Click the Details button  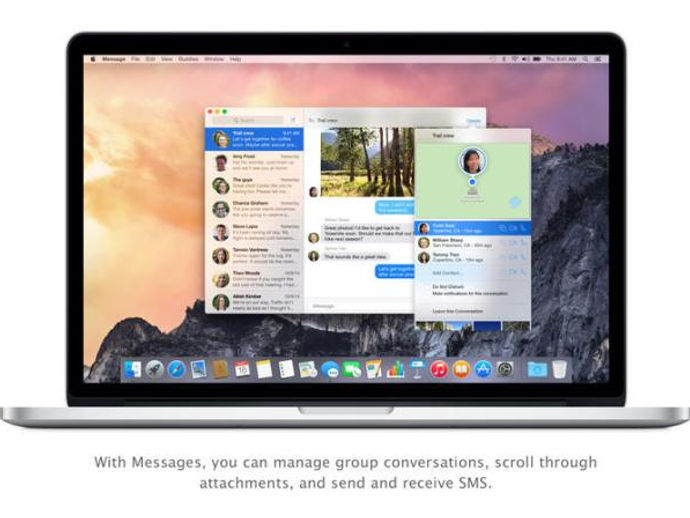(473, 120)
